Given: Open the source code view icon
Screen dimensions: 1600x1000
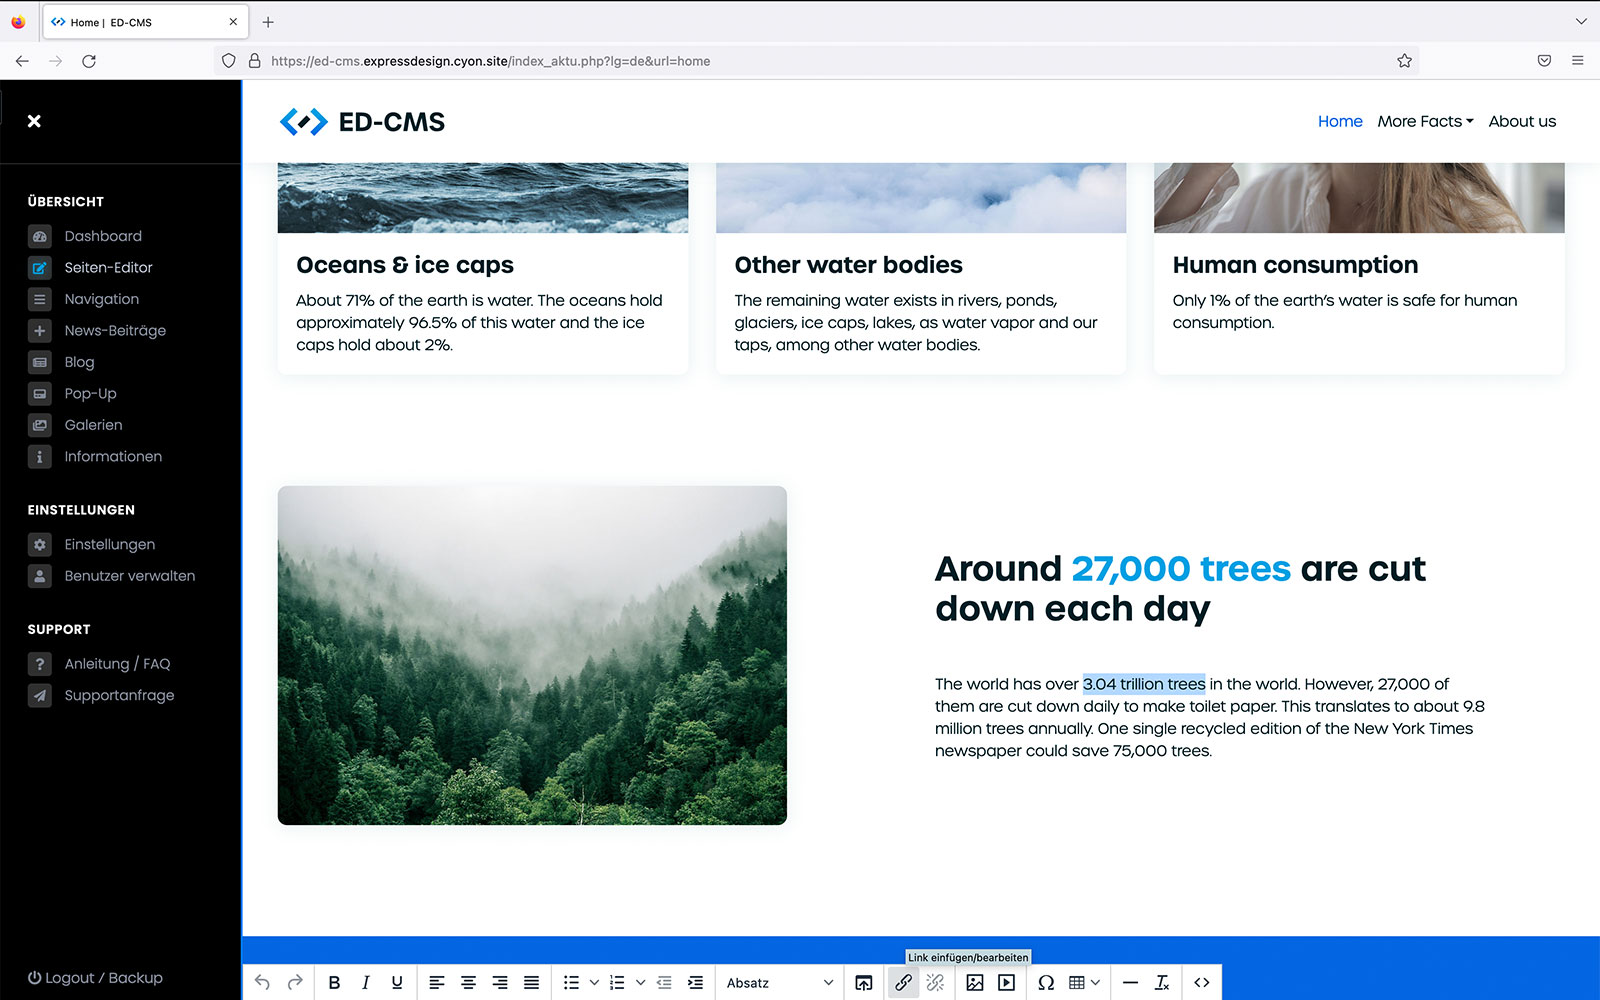Looking at the screenshot, I should pos(1202,983).
